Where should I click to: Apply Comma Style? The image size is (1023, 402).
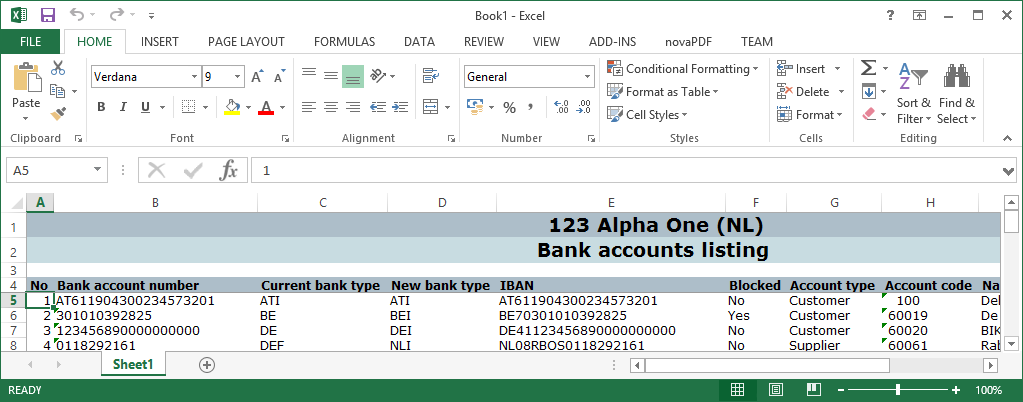point(530,107)
